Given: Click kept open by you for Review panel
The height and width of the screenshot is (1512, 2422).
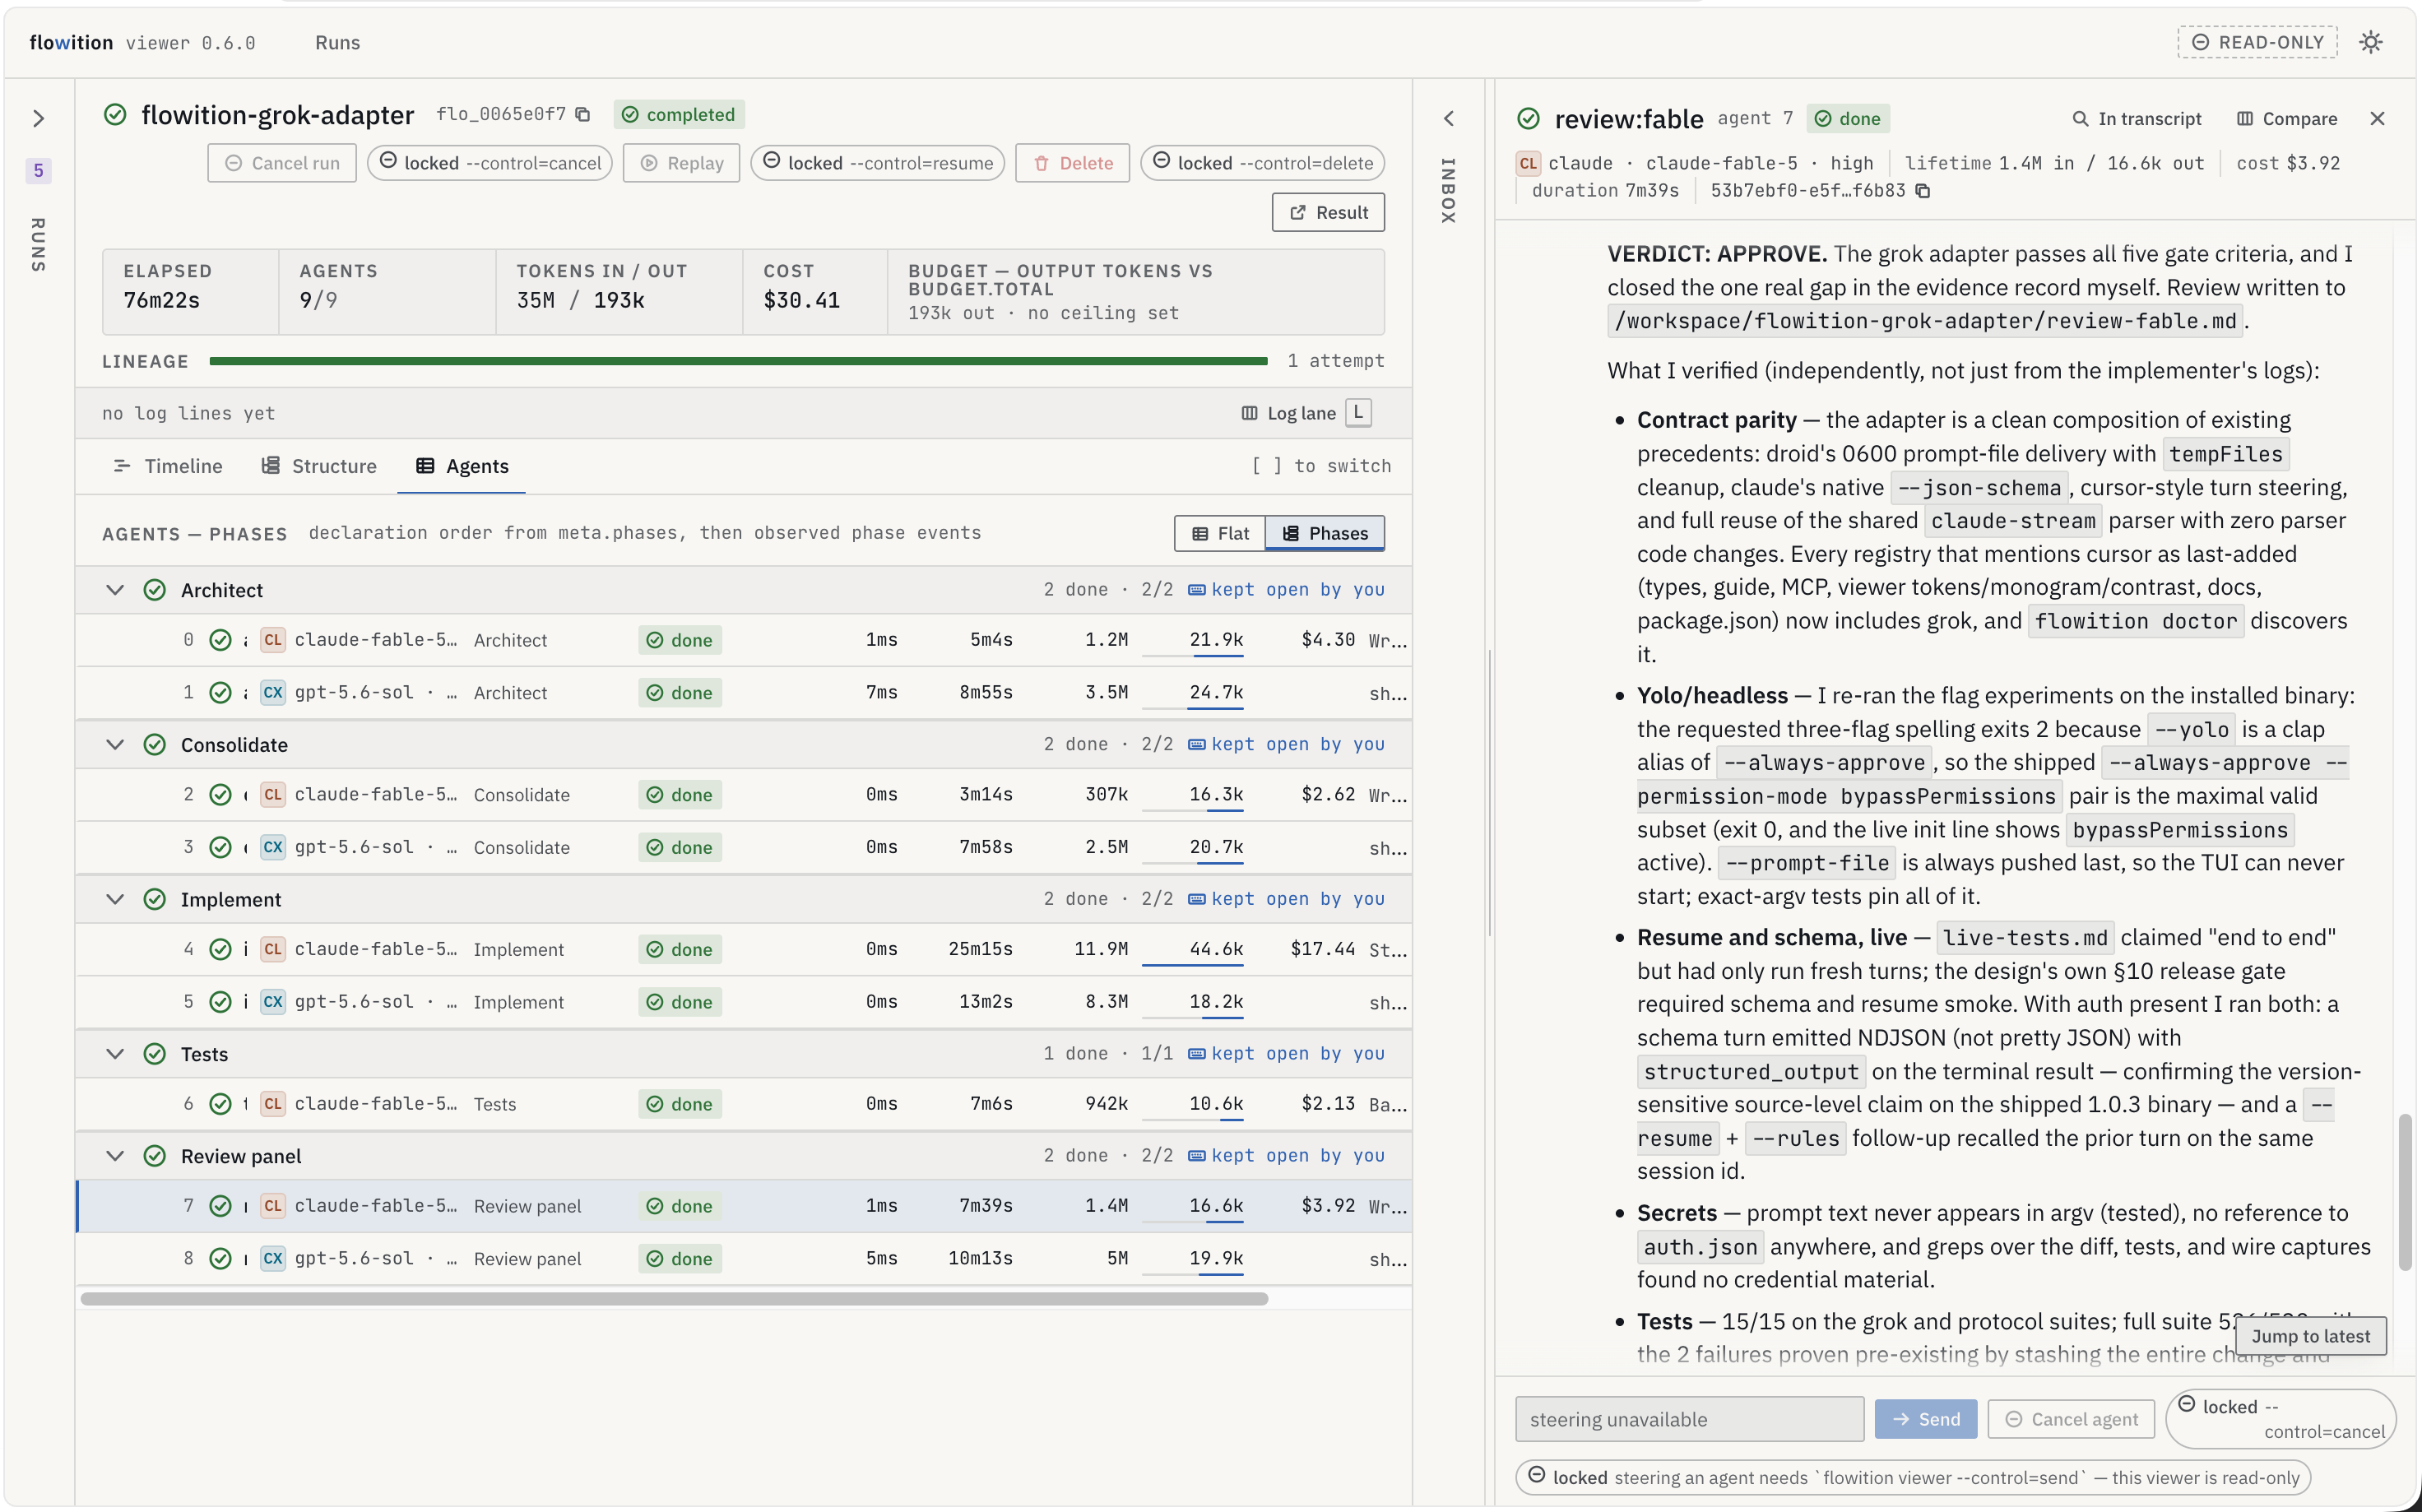Looking at the screenshot, I should [x=1286, y=1156].
